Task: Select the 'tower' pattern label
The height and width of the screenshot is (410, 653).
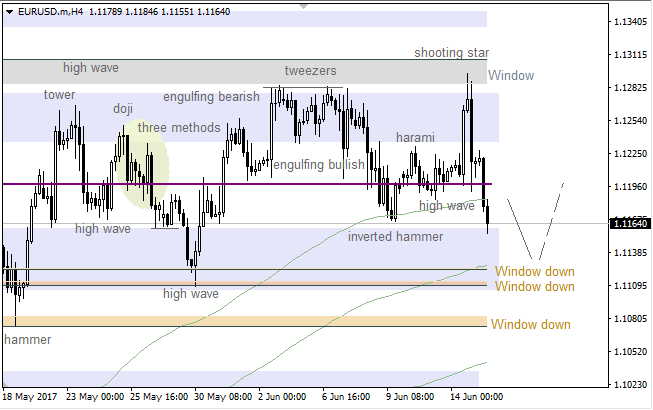Action: [x=59, y=95]
